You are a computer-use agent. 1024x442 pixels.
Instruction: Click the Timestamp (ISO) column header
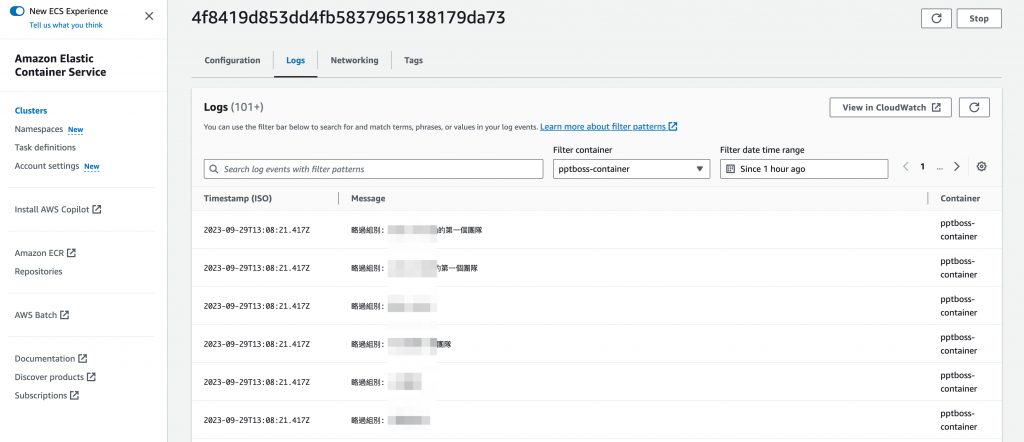[x=238, y=198]
